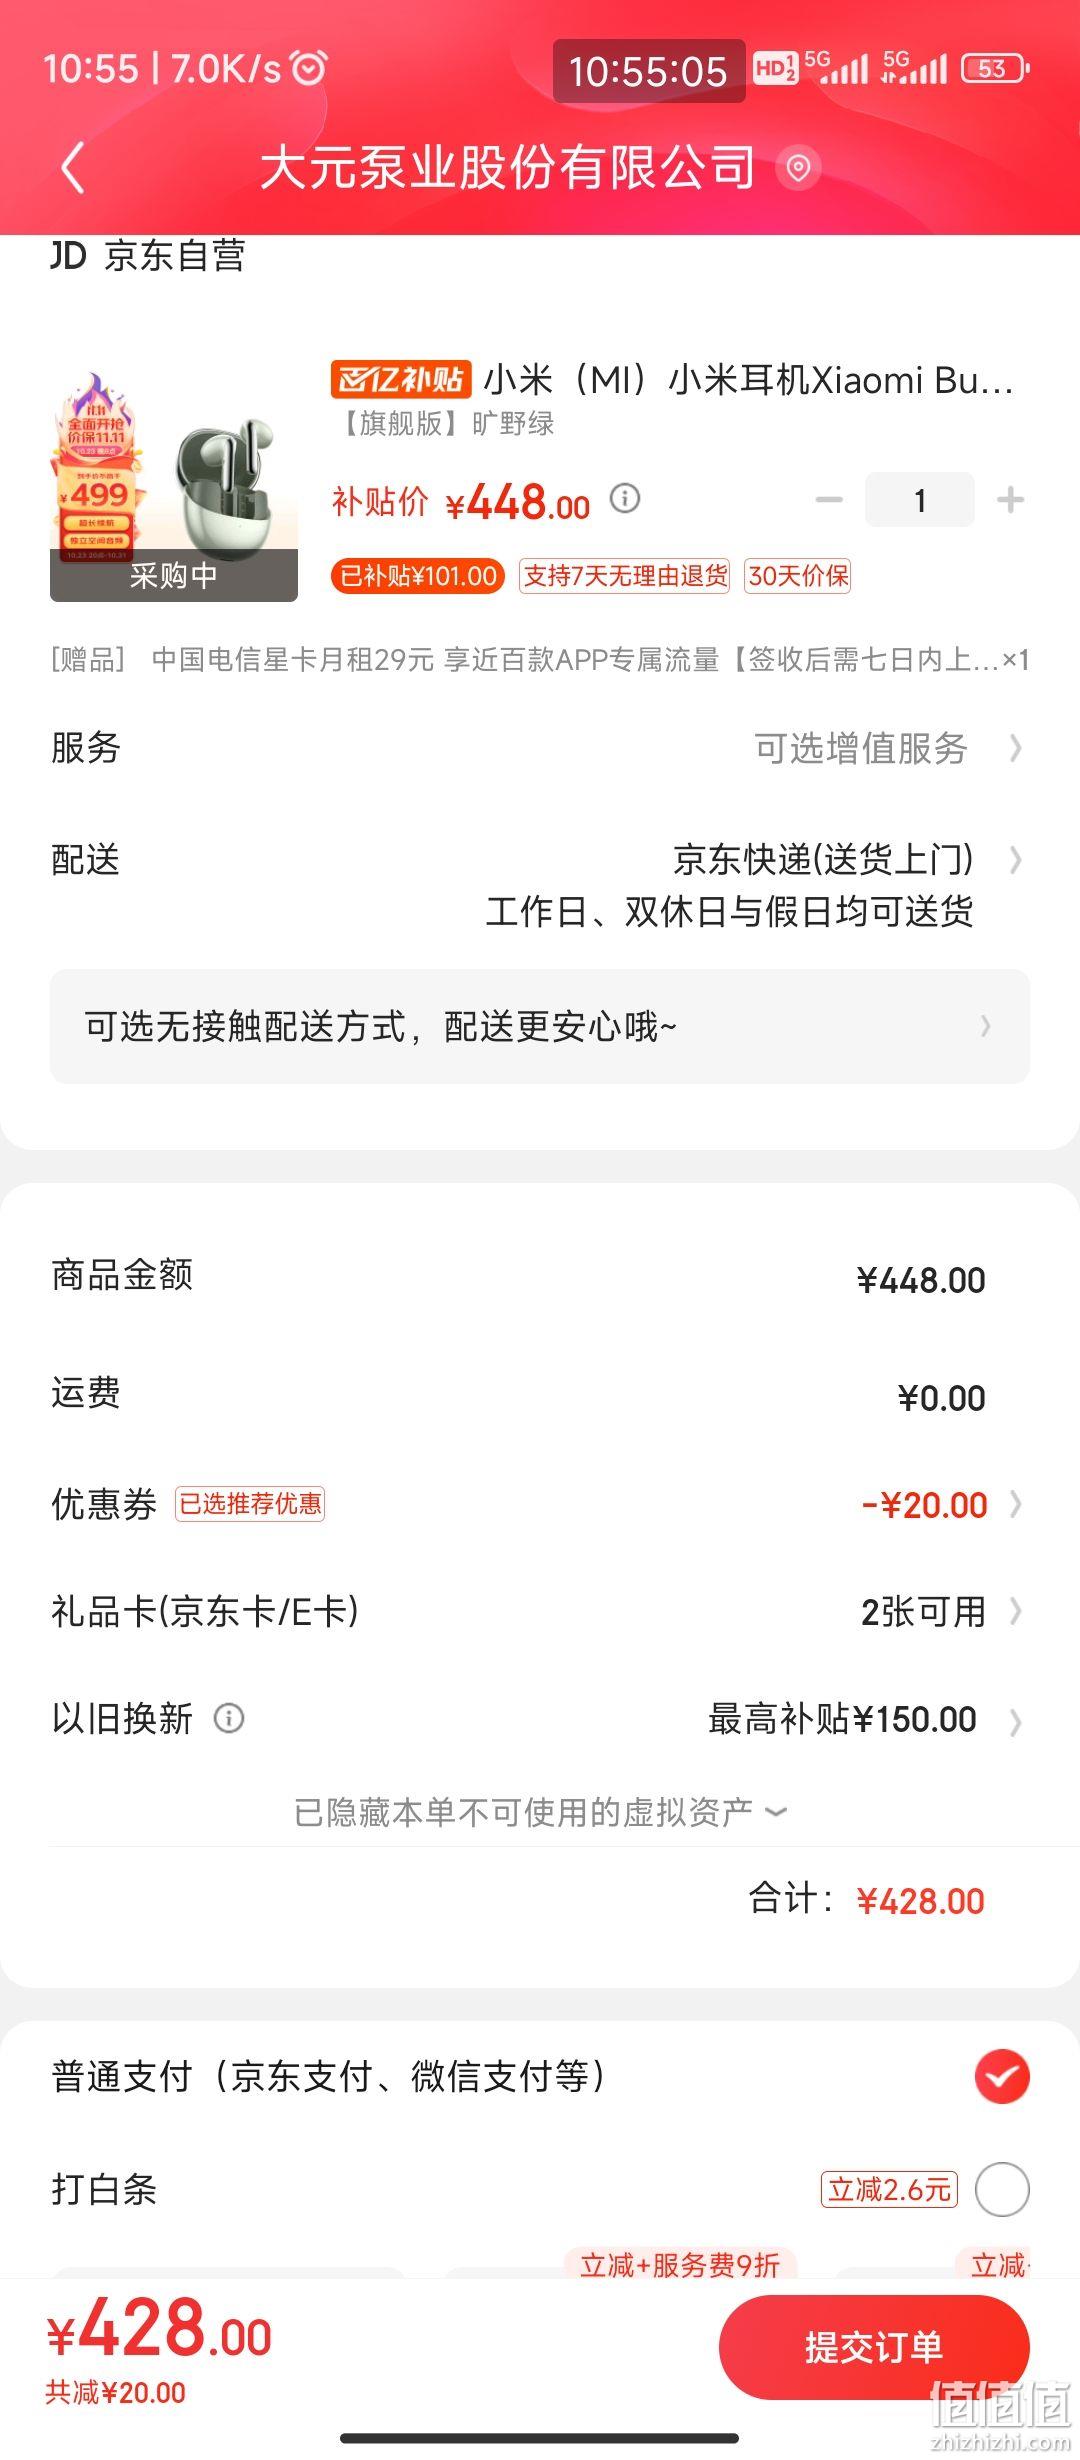Submit order with 提交订单 button
This screenshot has height=2460, width=1080.
874,2347
